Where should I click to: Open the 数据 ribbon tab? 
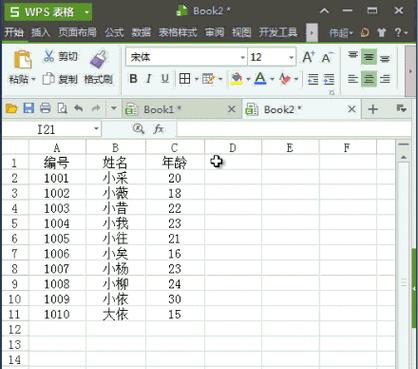click(x=141, y=33)
